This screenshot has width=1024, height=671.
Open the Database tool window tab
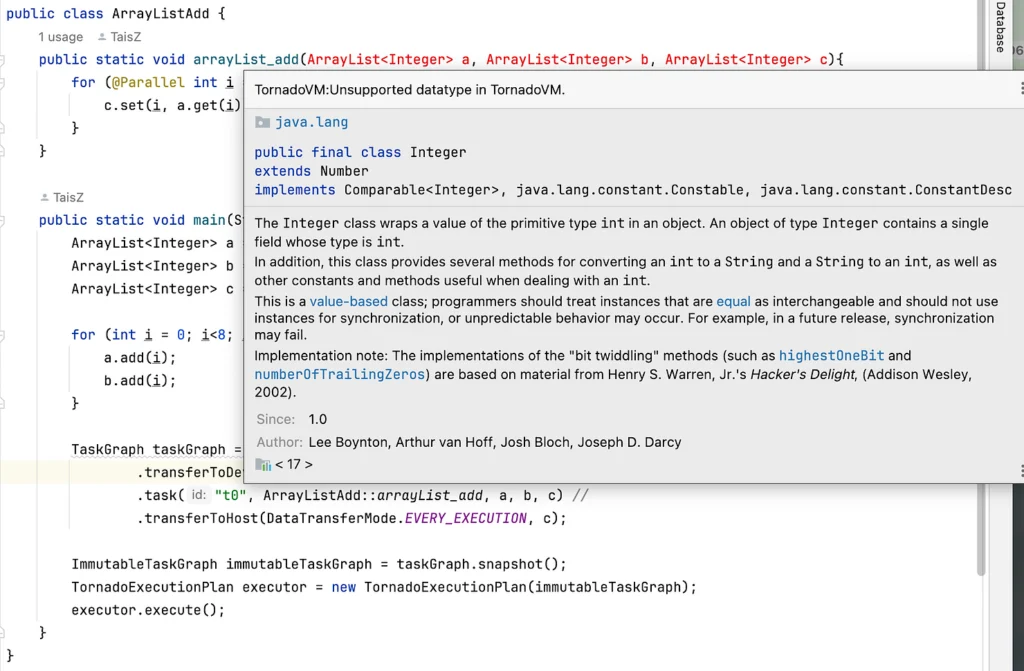tap(1000, 28)
